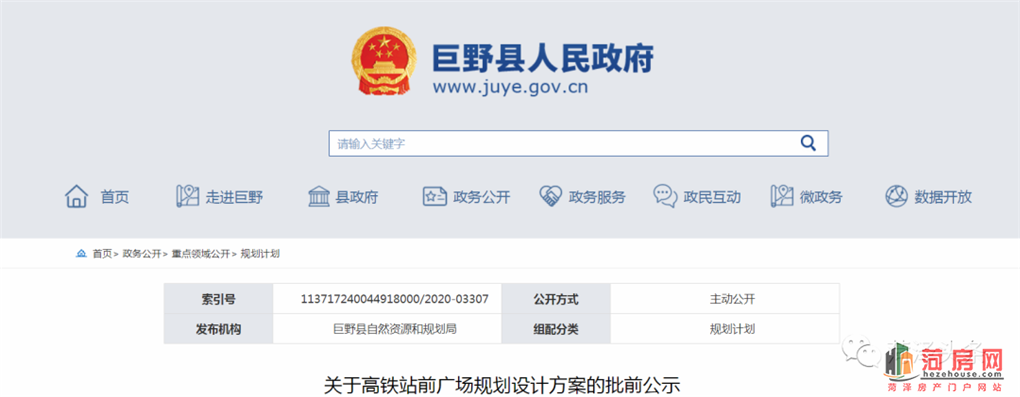The width and height of the screenshot is (1020, 397).
Task: Open the 政务公开 navigation item
Action: [x=482, y=197]
